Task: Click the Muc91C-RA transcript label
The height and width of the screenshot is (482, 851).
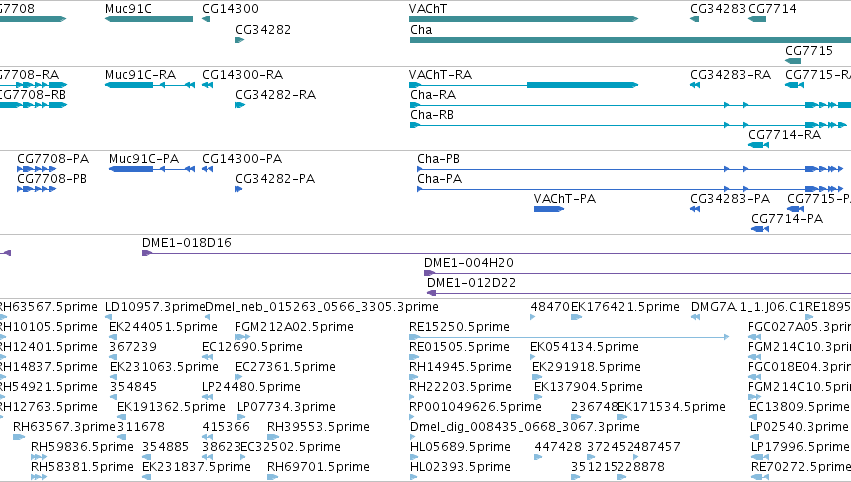Action: click(140, 75)
